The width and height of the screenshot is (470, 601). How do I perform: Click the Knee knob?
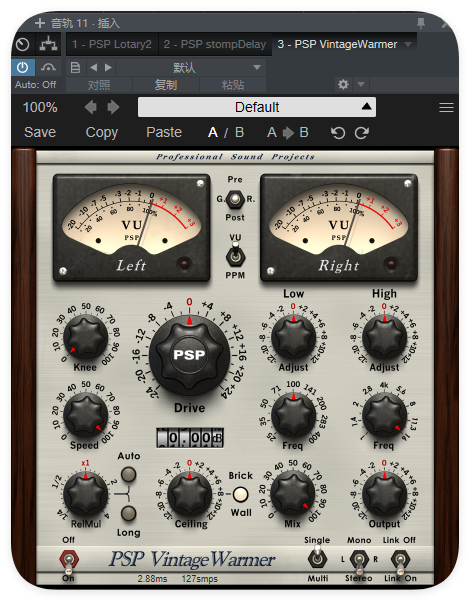point(85,337)
